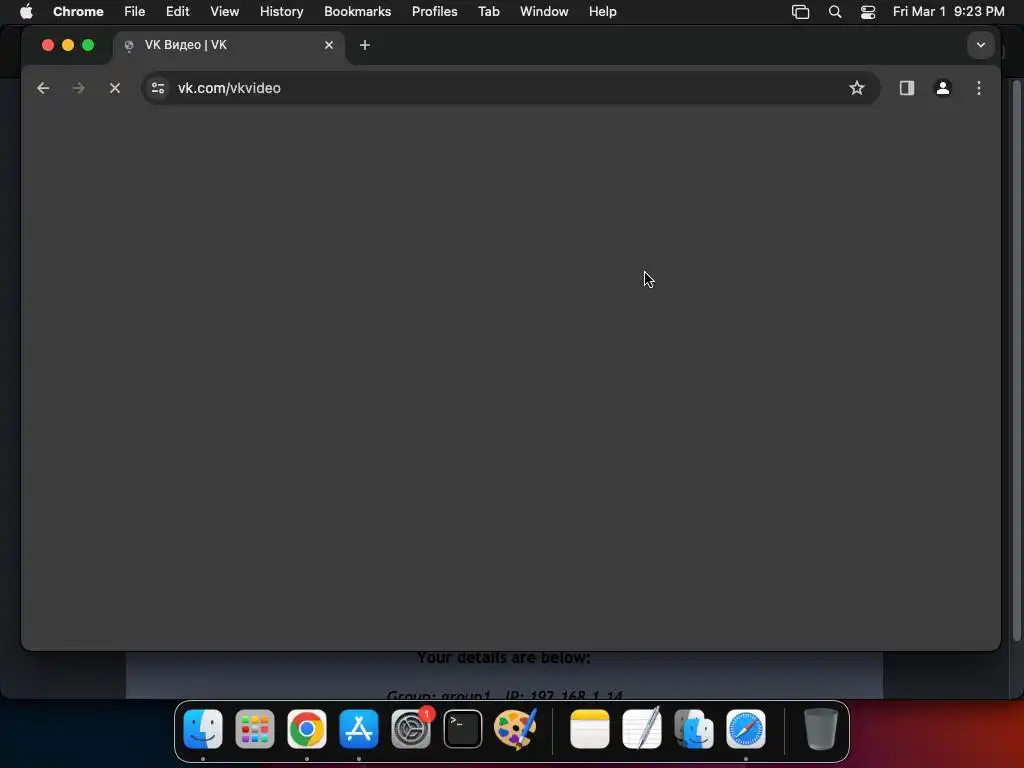The height and width of the screenshot is (768, 1024).
Task: Open the File menu
Action: (135, 12)
